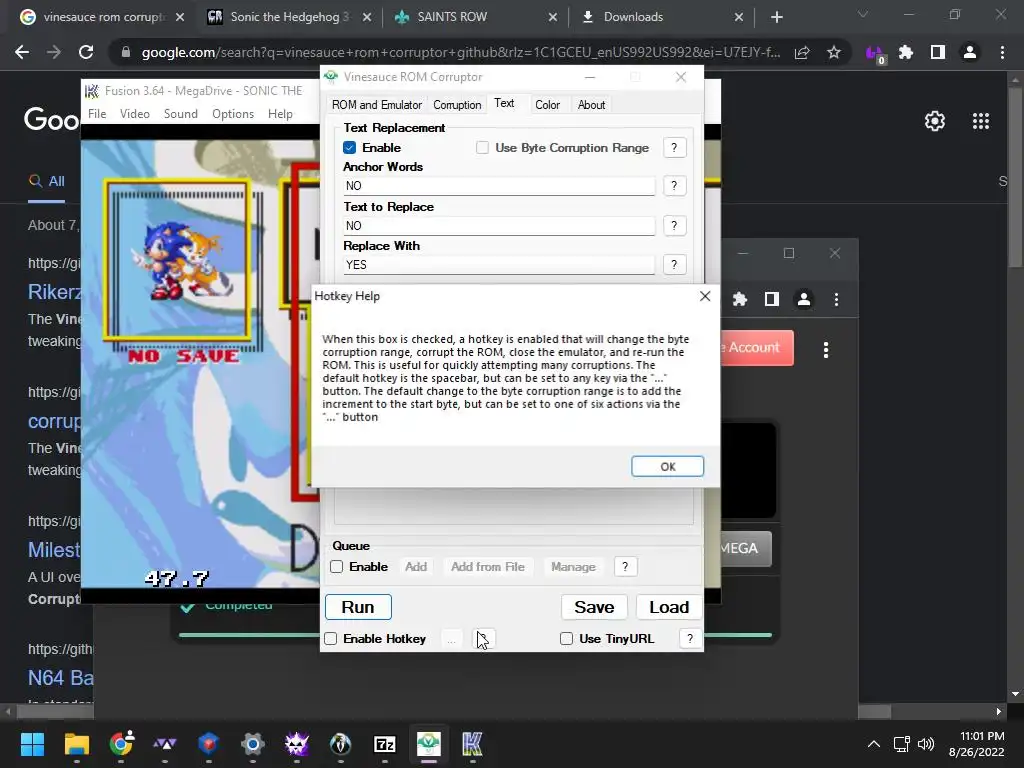Open help for Replace With field
Screen dimensions: 1024x768
[674, 264]
